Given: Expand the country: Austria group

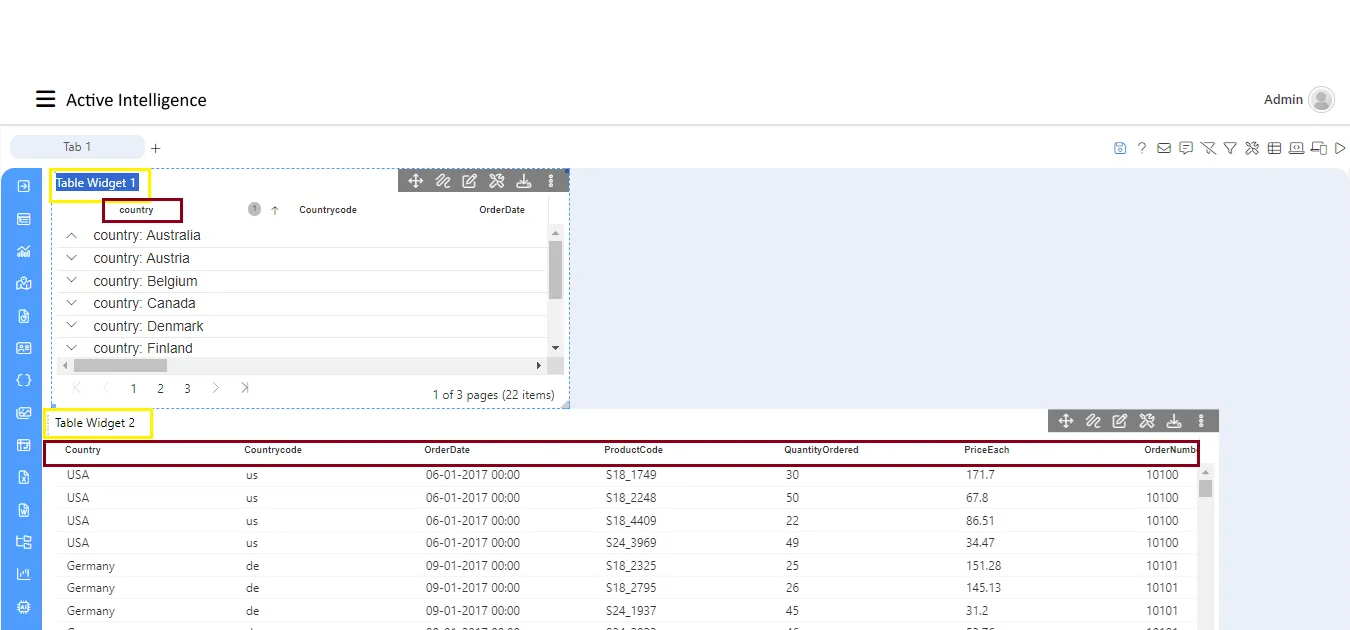Looking at the screenshot, I should pyautogui.click(x=71, y=258).
